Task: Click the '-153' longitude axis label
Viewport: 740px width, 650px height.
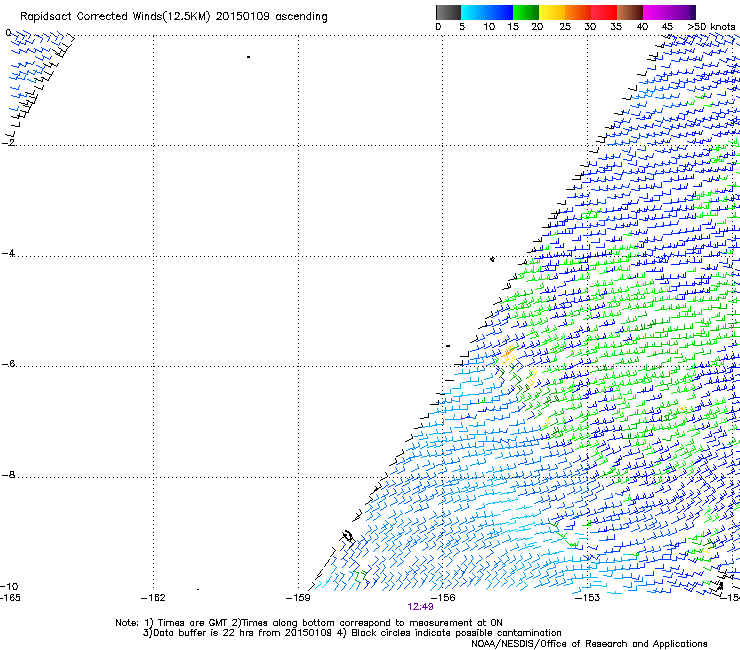Action: coord(588,598)
